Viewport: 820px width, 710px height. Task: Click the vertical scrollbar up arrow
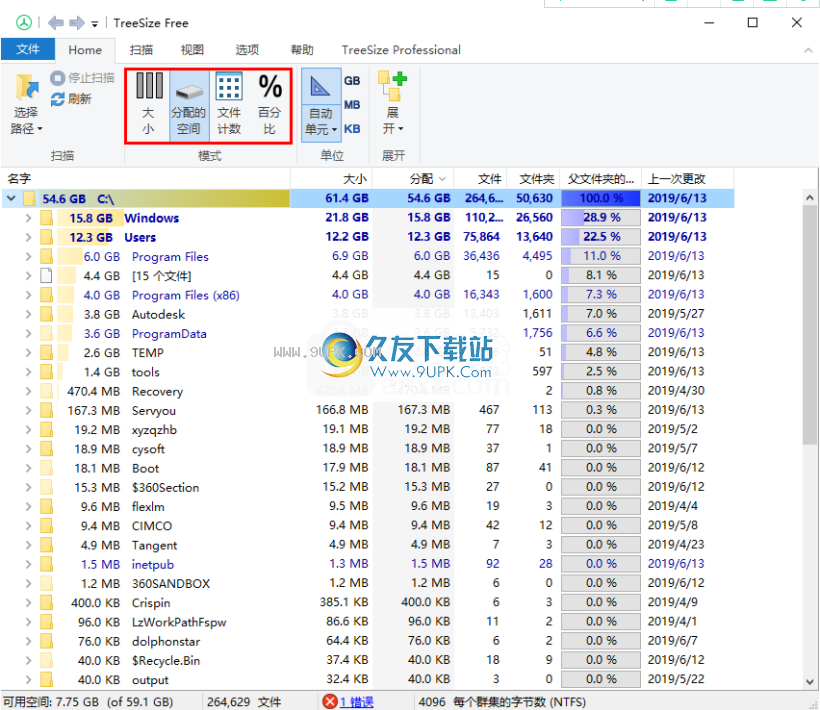point(810,198)
